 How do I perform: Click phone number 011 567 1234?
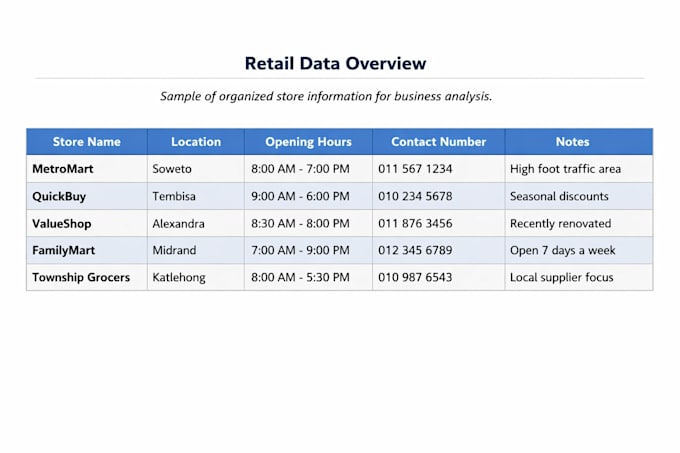[415, 169]
